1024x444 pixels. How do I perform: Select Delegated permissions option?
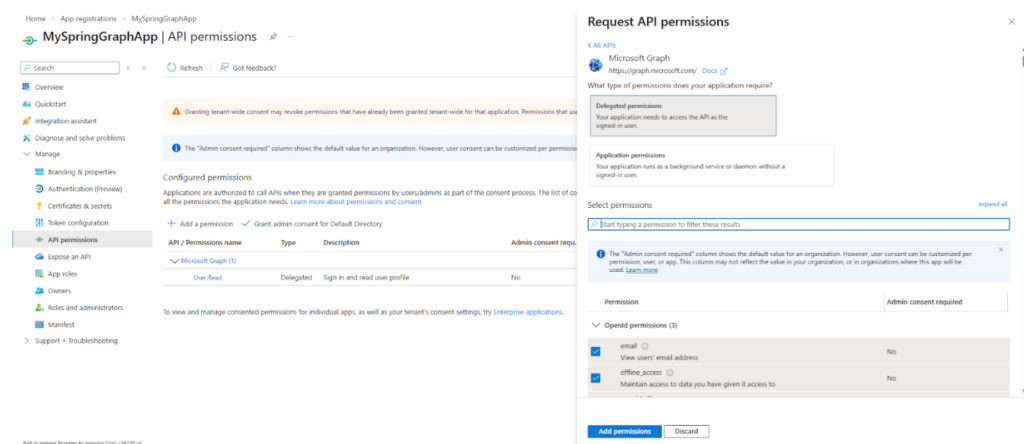point(683,116)
